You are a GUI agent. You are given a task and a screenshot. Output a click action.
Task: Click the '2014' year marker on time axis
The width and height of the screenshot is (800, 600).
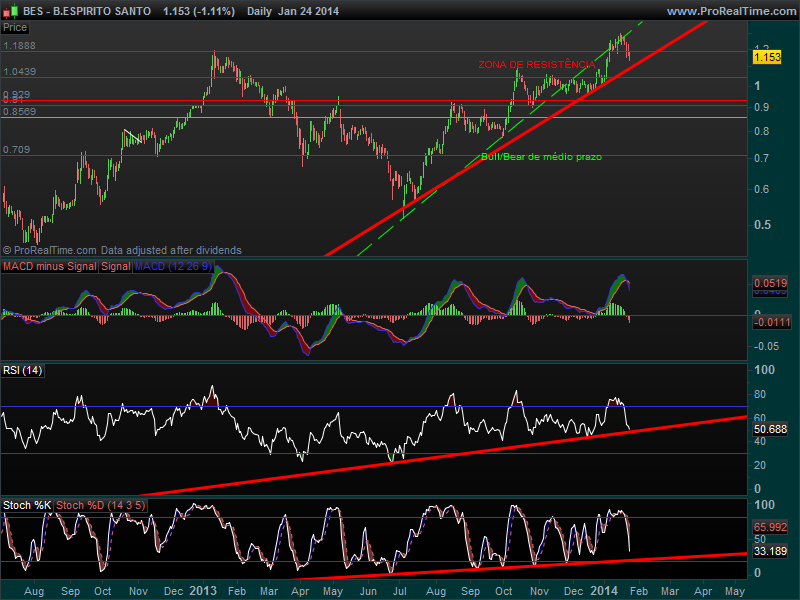pyautogui.click(x=604, y=591)
